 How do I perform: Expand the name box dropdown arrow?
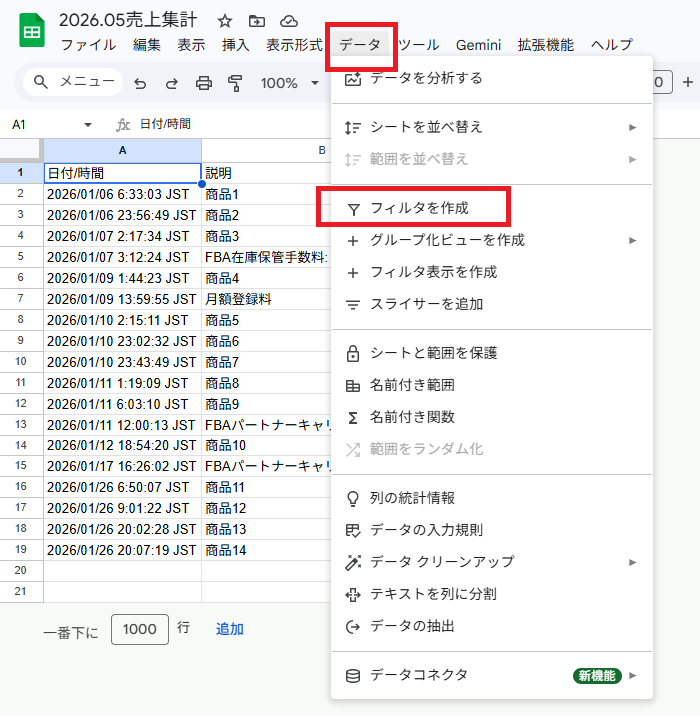pyautogui.click(x=88, y=125)
